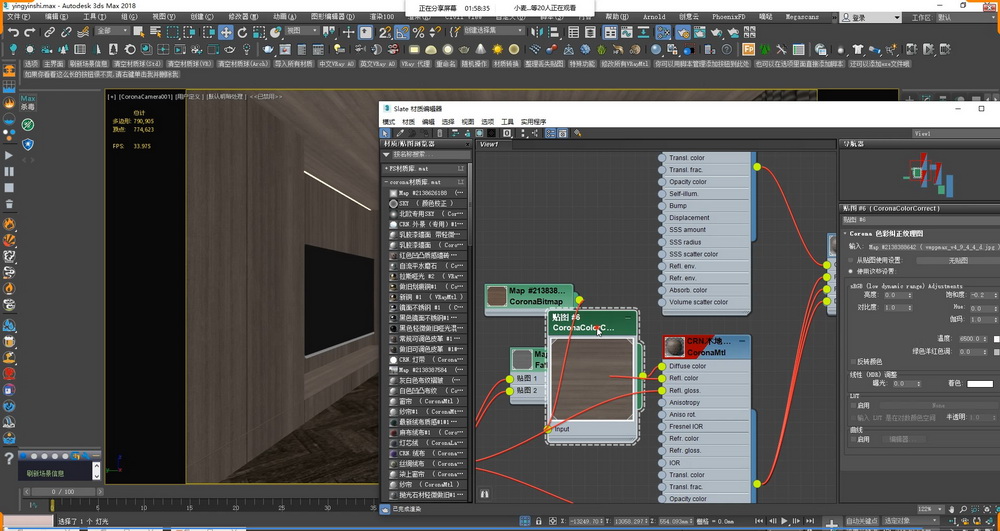Toggle the LUT 启用 checkbox
Viewport: 1000px width, 531px height.
click(x=853, y=405)
